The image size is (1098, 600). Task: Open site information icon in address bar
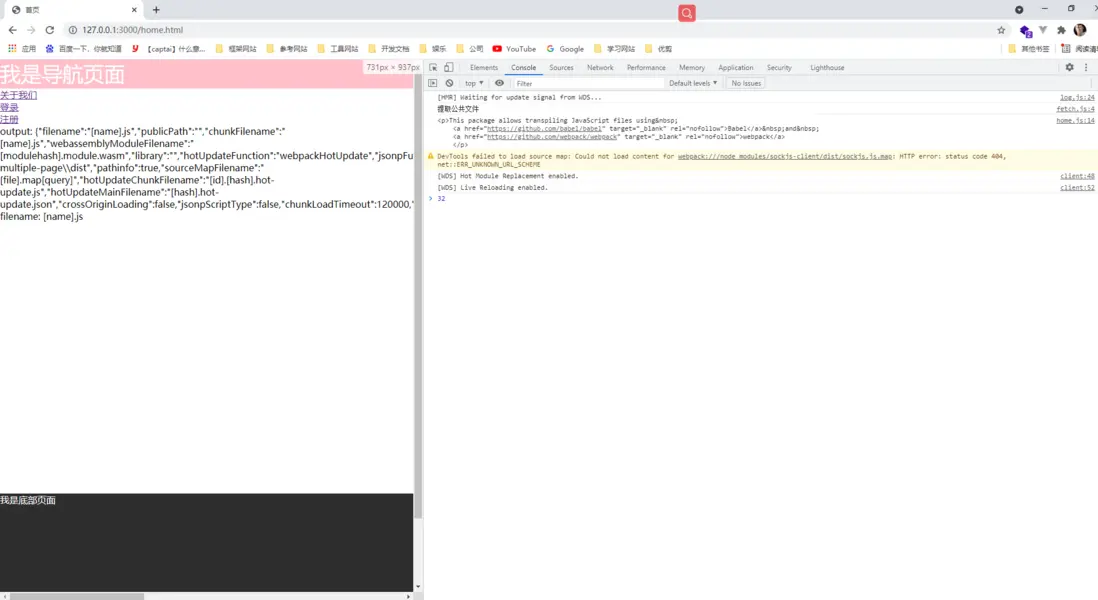pyautogui.click(x=72, y=30)
